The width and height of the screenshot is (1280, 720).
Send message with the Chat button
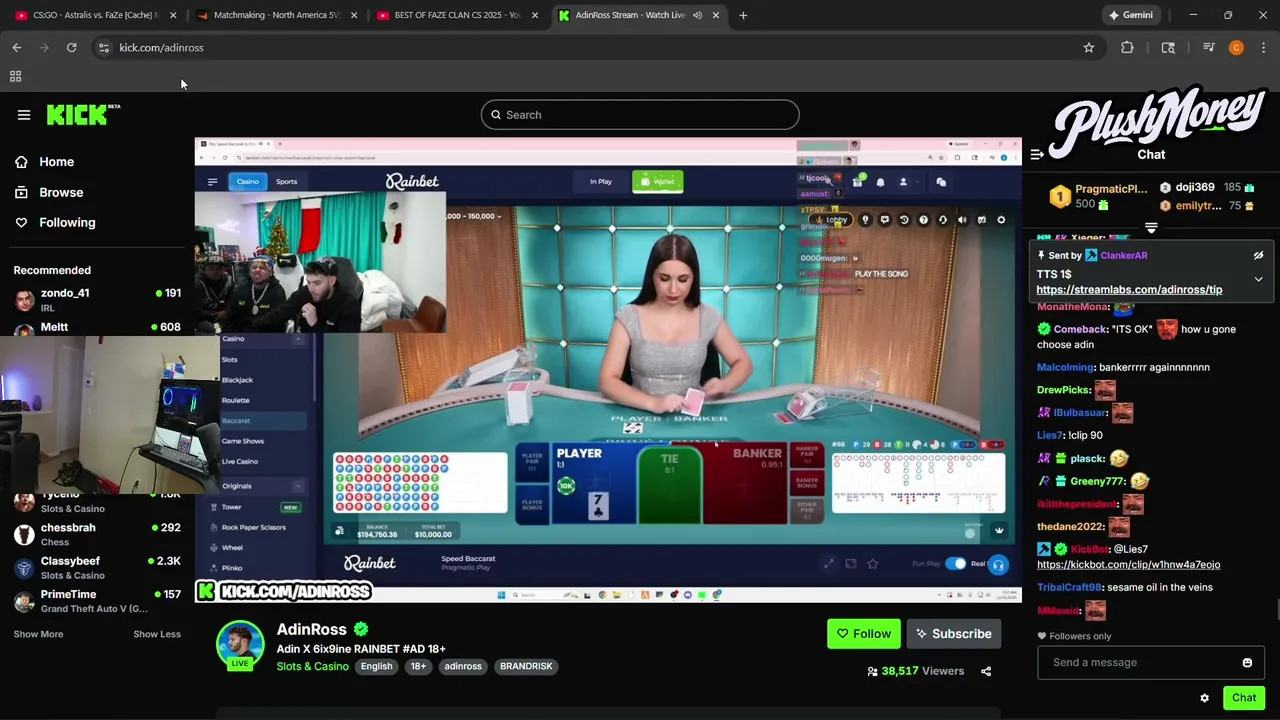(x=1244, y=698)
